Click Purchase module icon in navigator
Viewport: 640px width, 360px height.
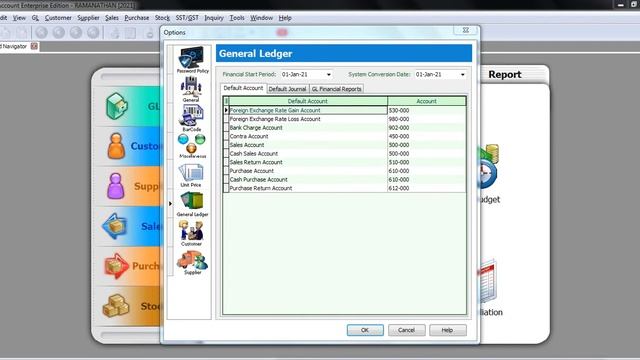116,266
